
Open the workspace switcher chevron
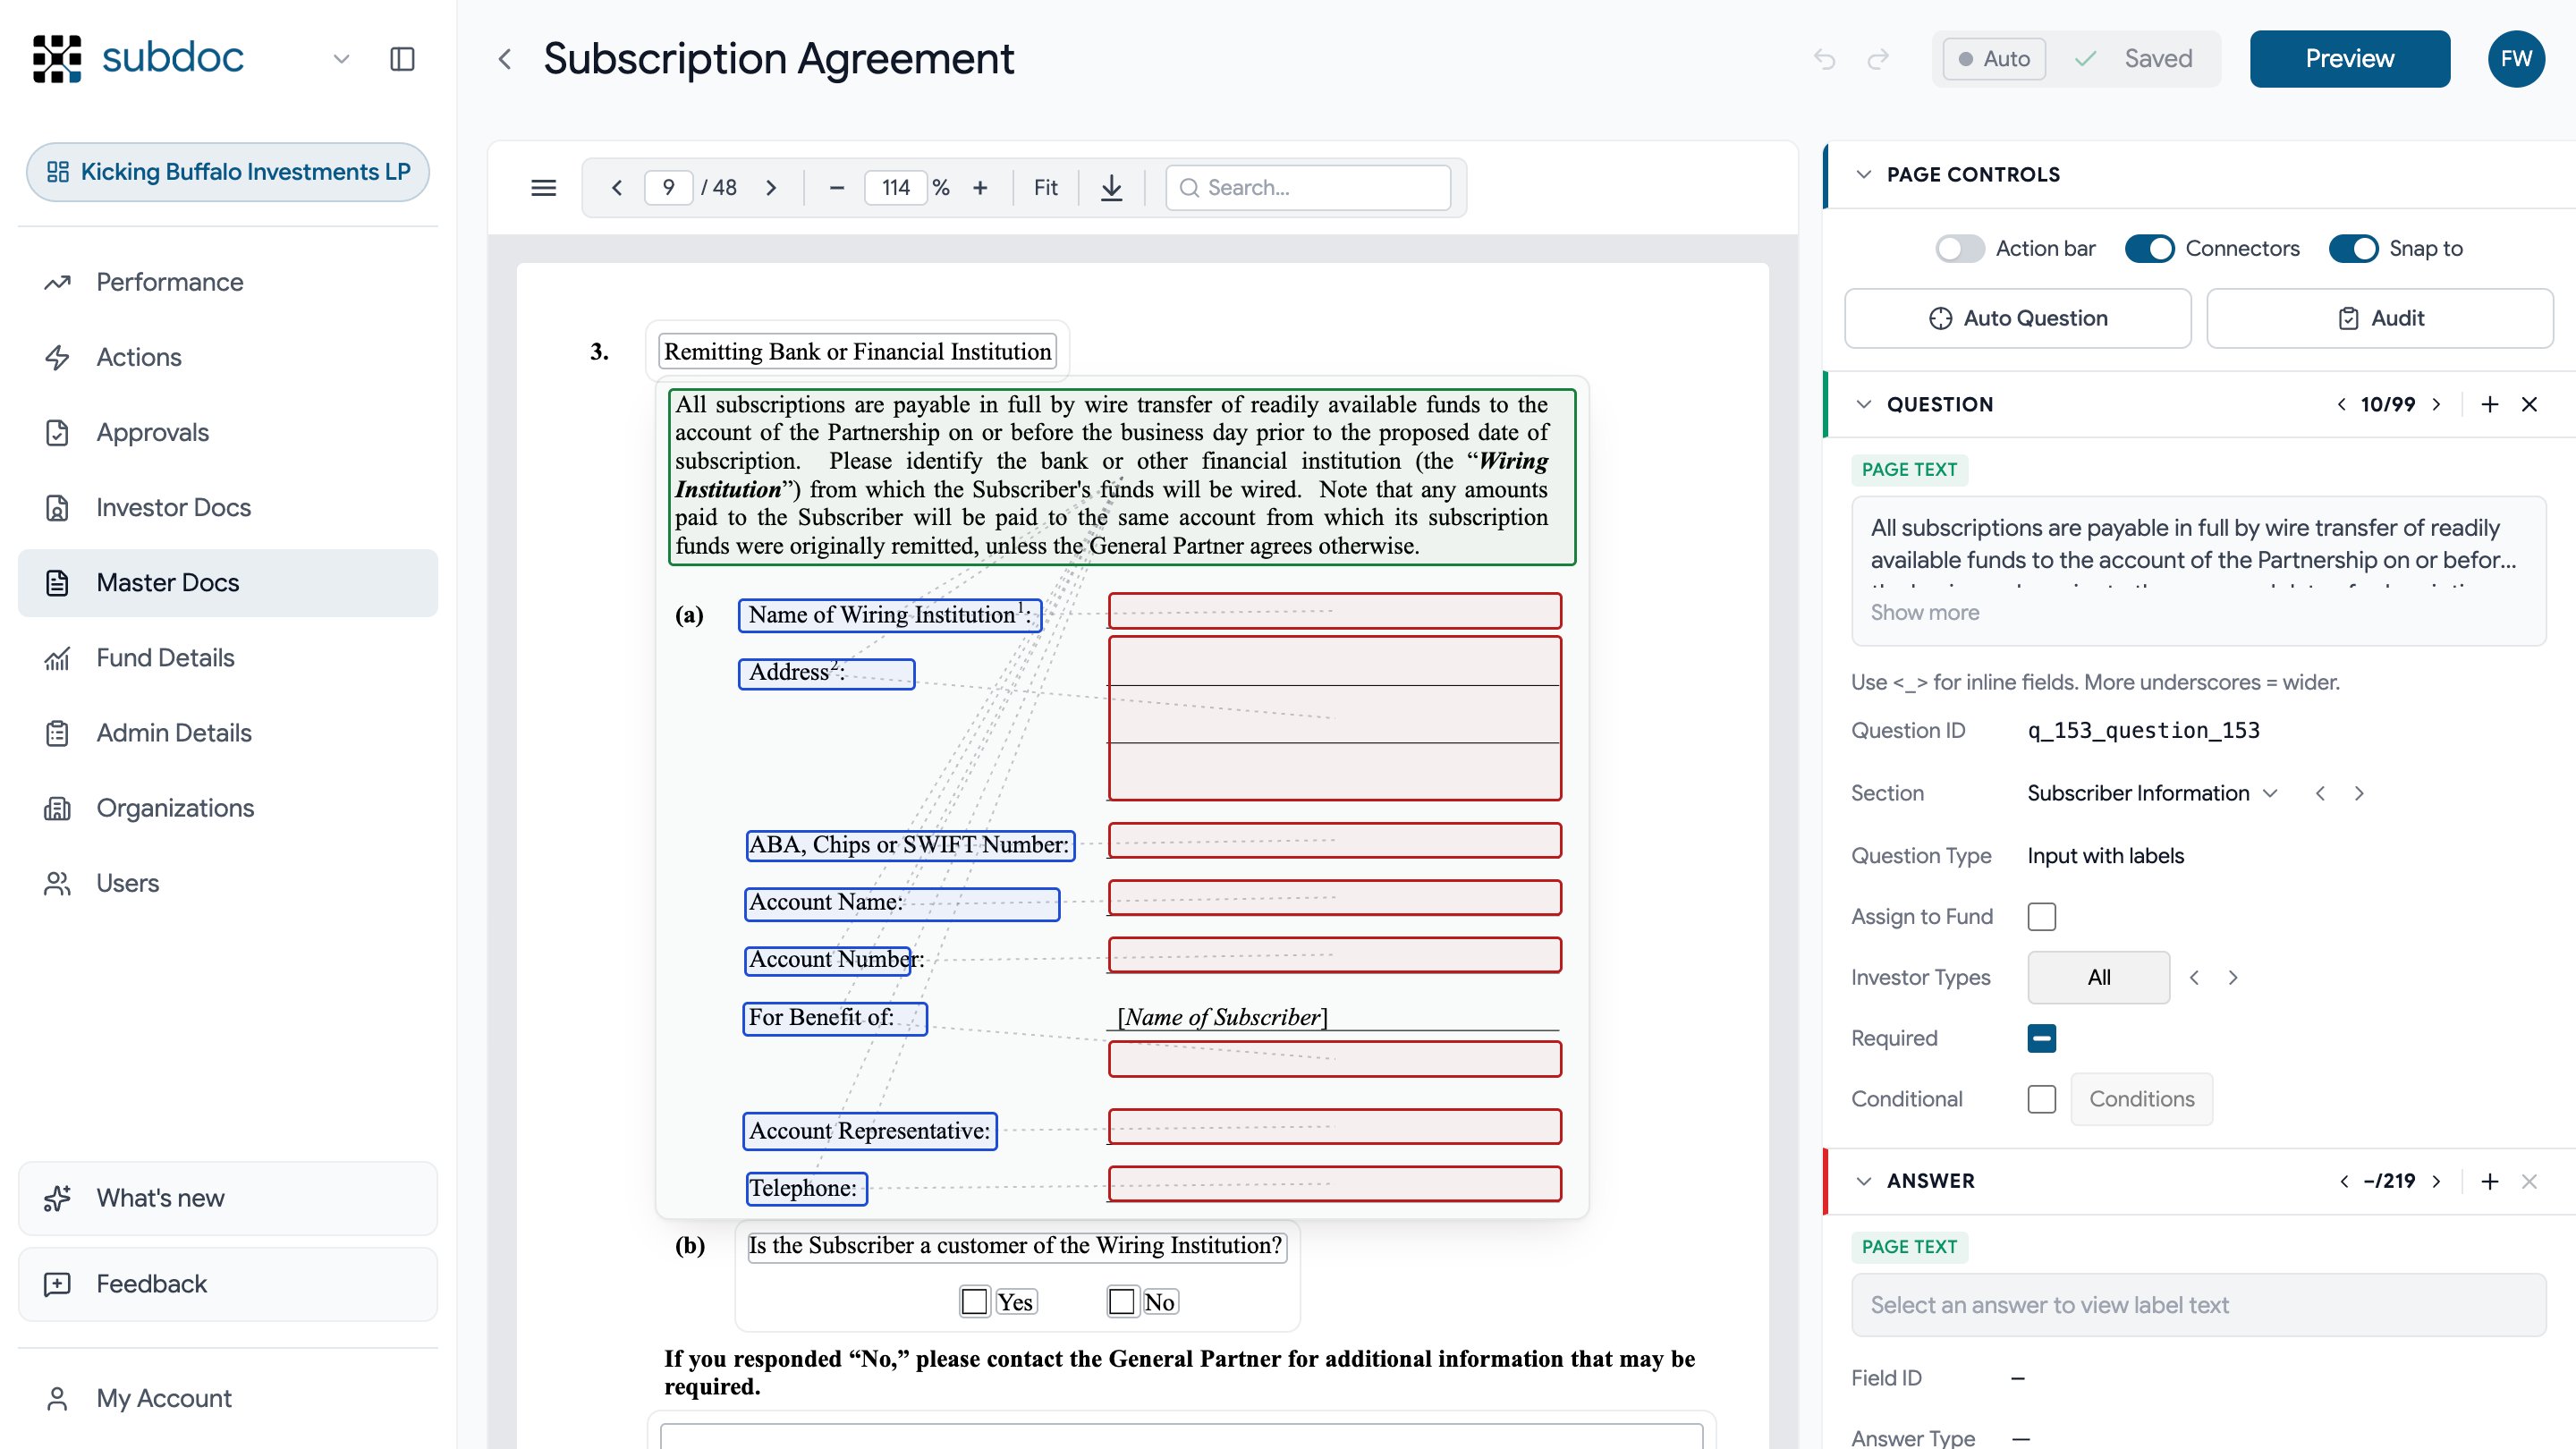[x=341, y=59]
